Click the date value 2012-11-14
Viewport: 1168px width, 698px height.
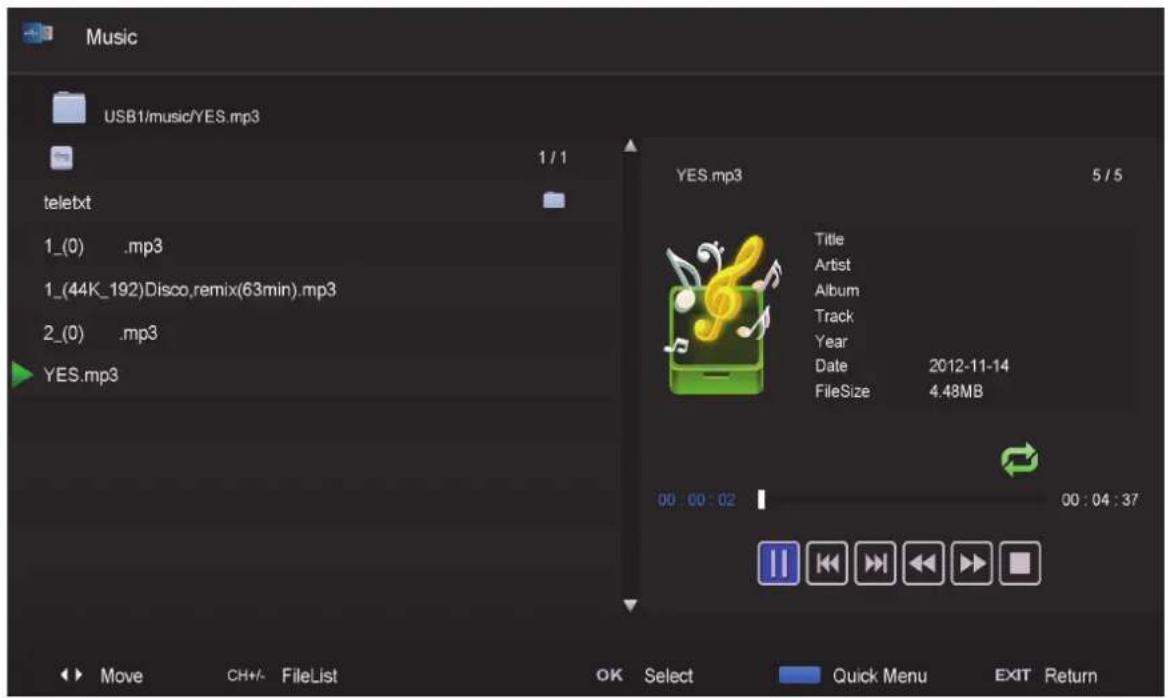tap(968, 366)
